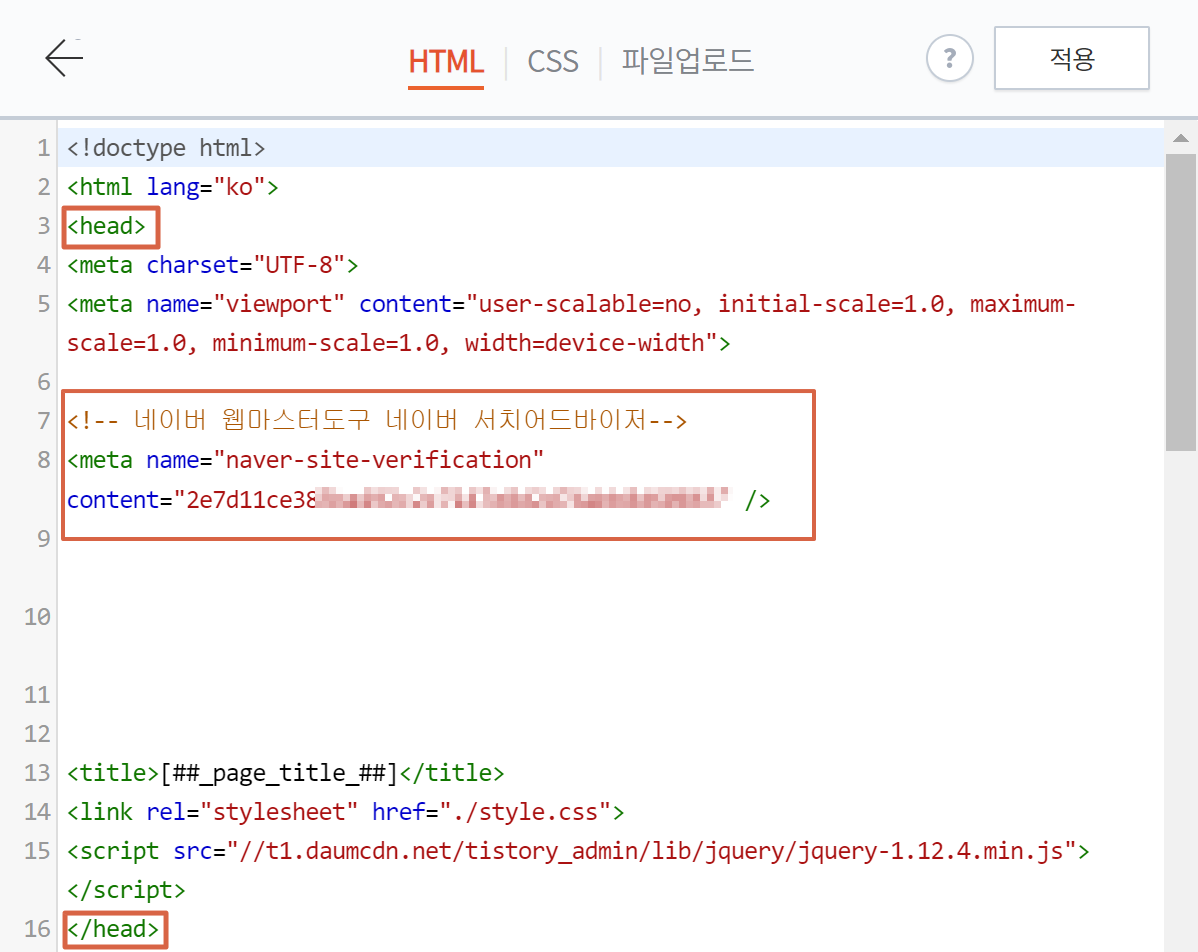Click line number 10 in gutter
The height and width of the screenshot is (952, 1198).
point(37,617)
